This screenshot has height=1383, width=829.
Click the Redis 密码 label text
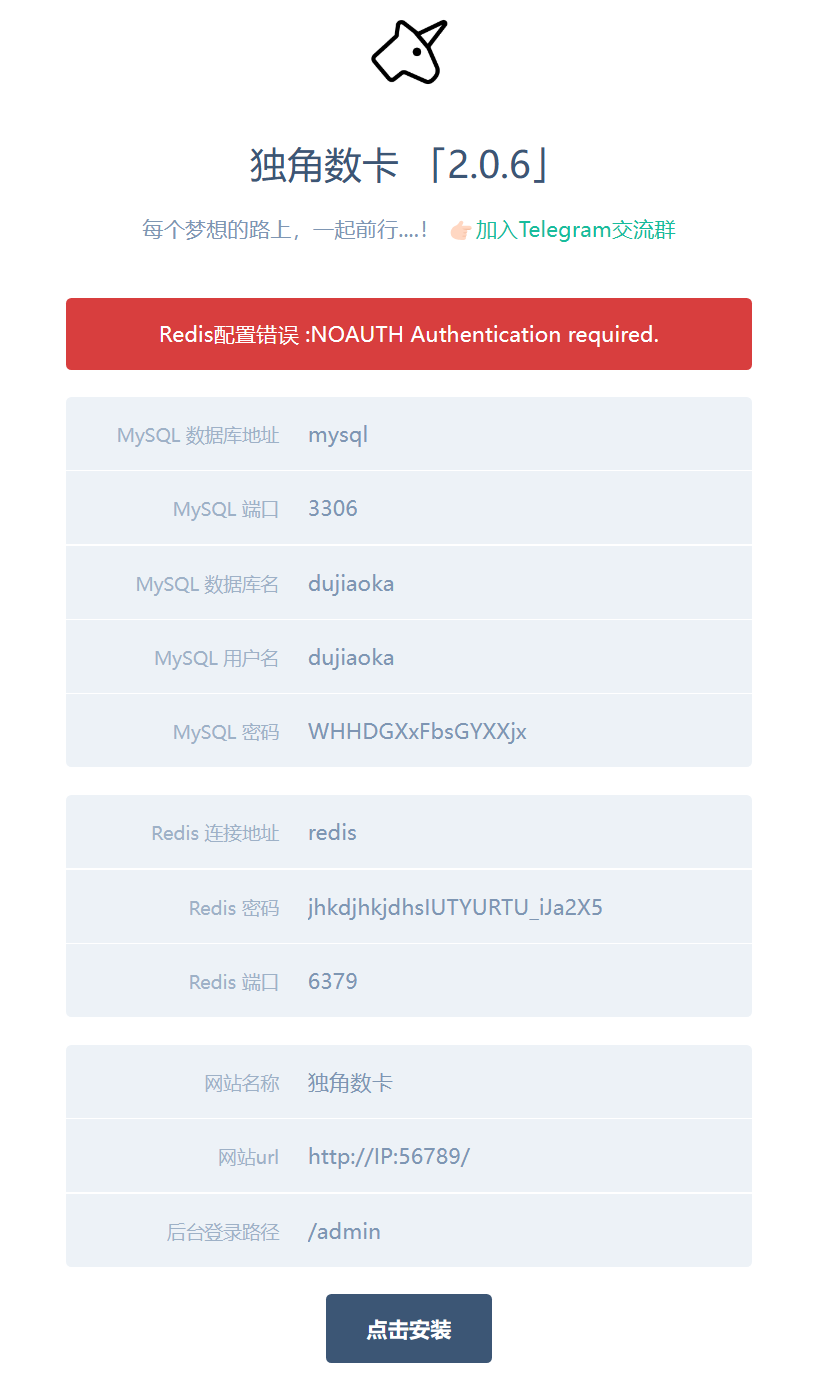234,908
